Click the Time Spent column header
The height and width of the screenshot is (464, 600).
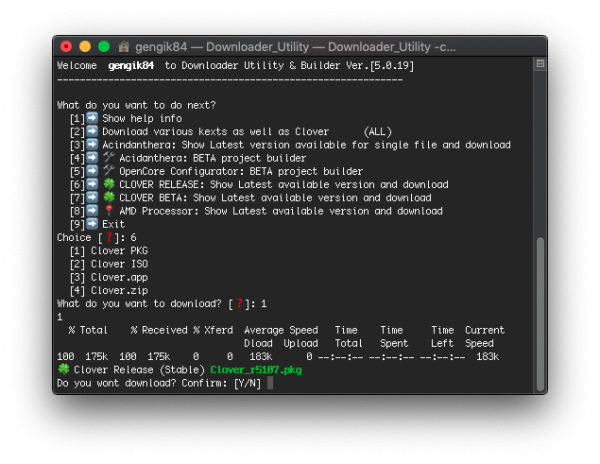[394, 337]
